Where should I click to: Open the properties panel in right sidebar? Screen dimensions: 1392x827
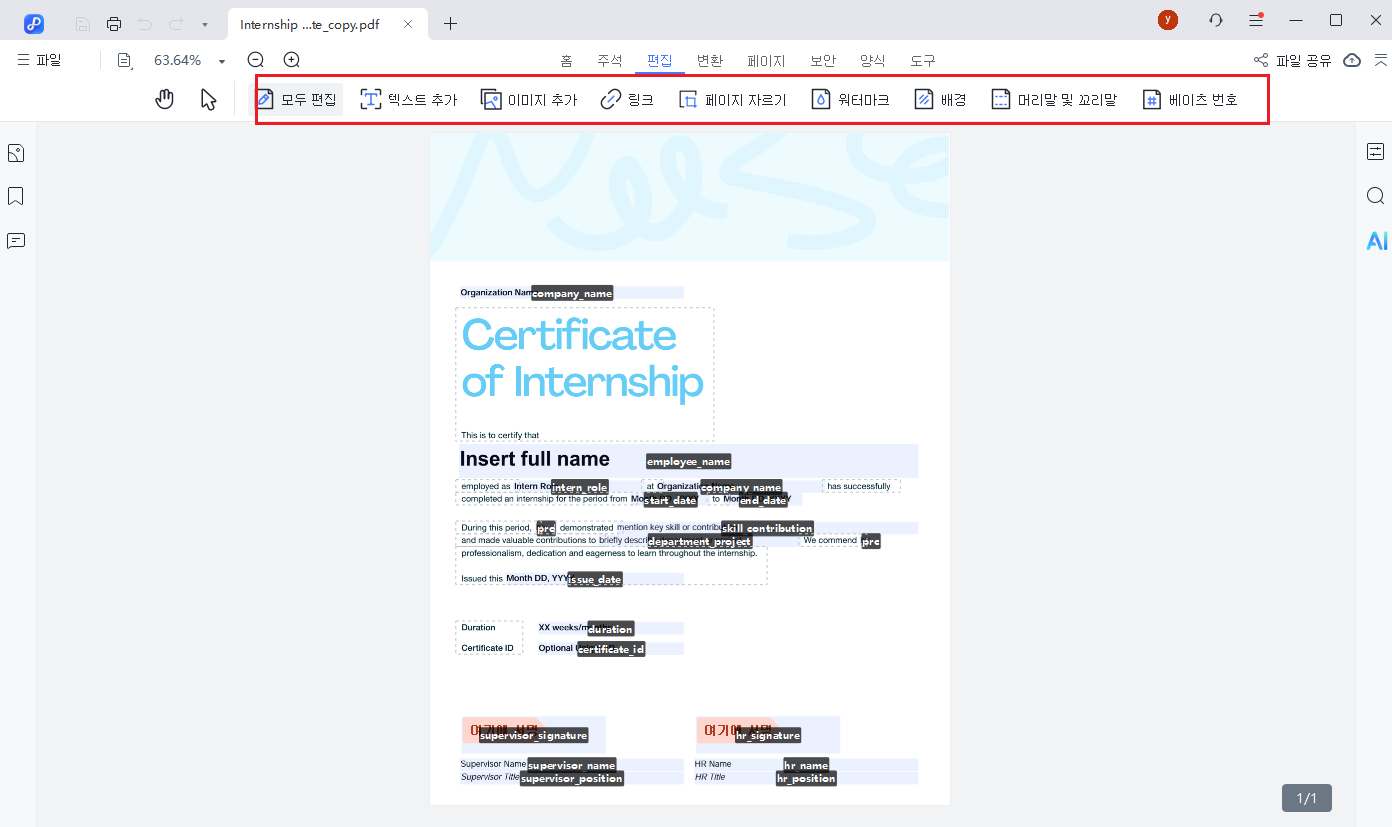click(1375, 152)
